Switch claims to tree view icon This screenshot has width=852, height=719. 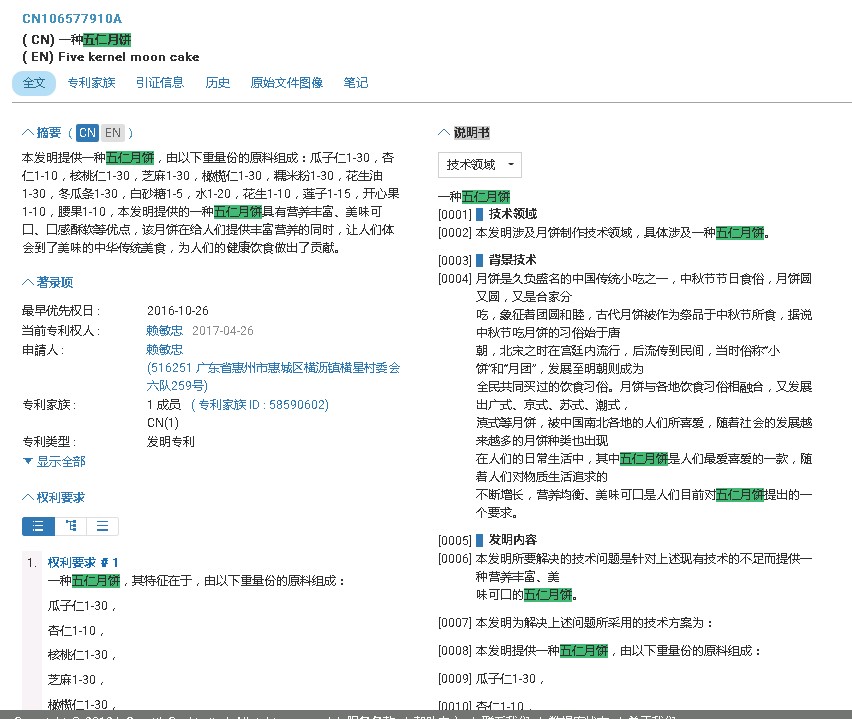[70, 526]
